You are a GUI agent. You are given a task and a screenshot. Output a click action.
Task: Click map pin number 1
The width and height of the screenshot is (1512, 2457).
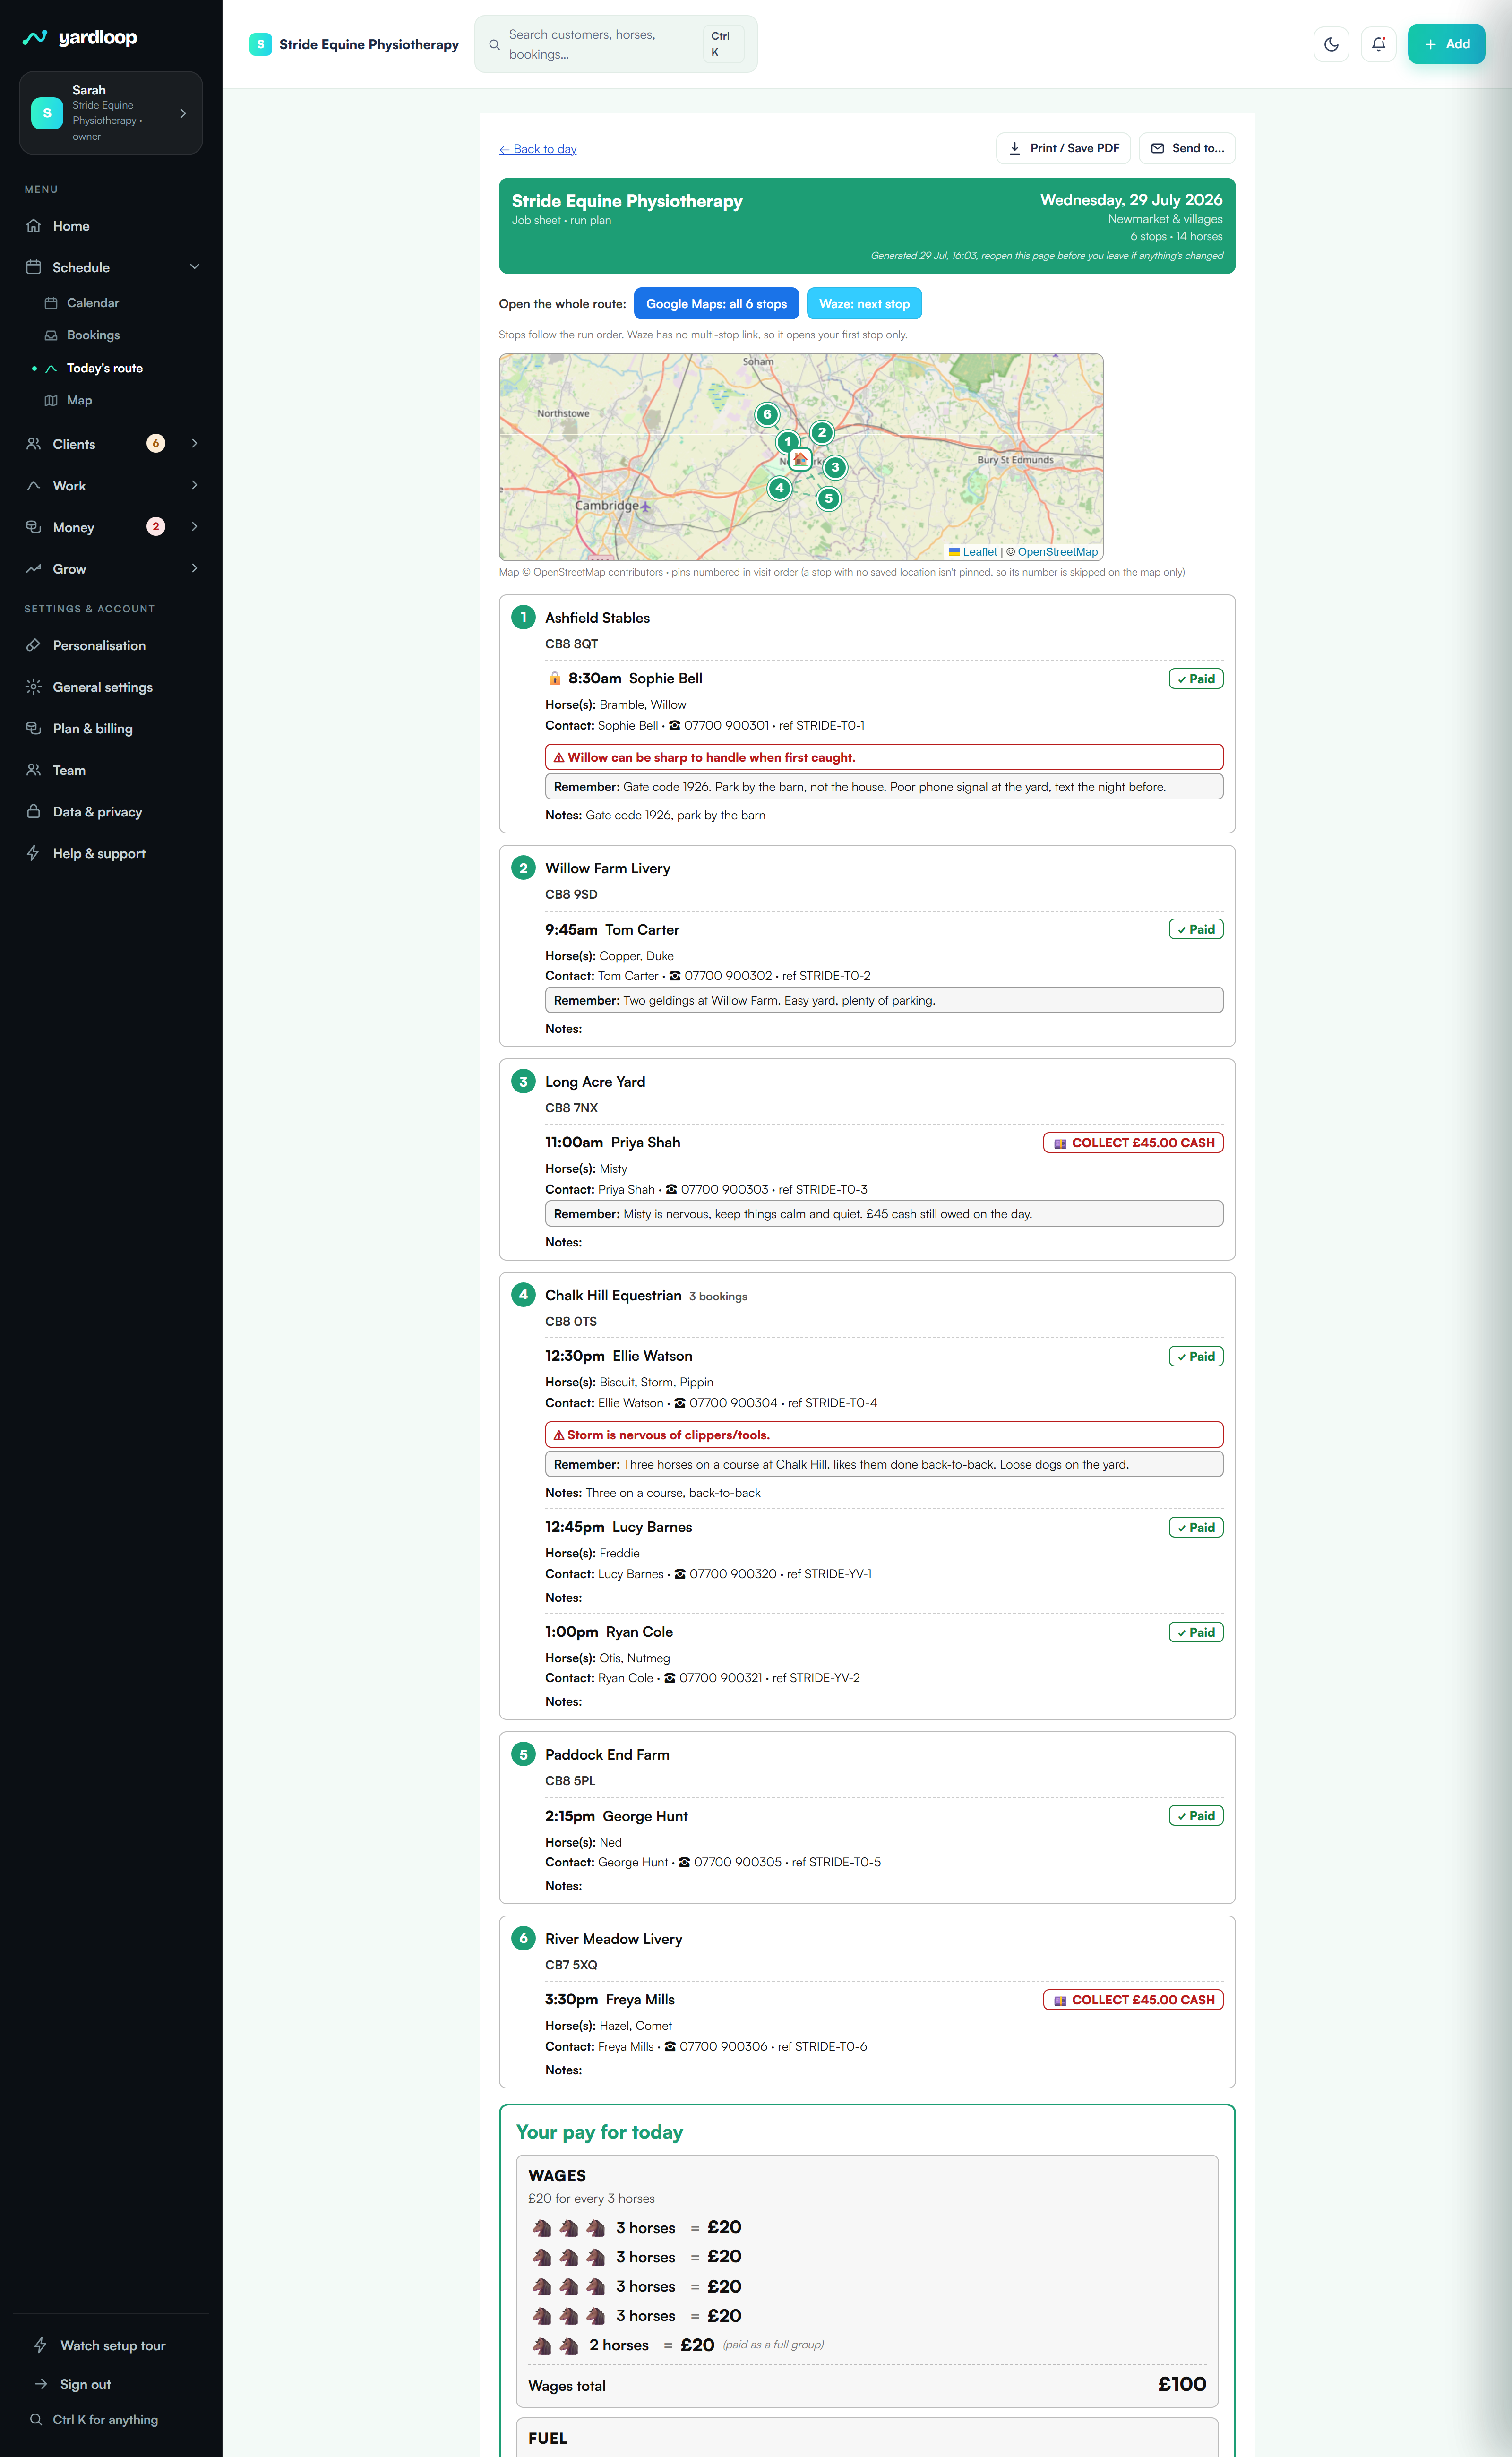(x=788, y=441)
